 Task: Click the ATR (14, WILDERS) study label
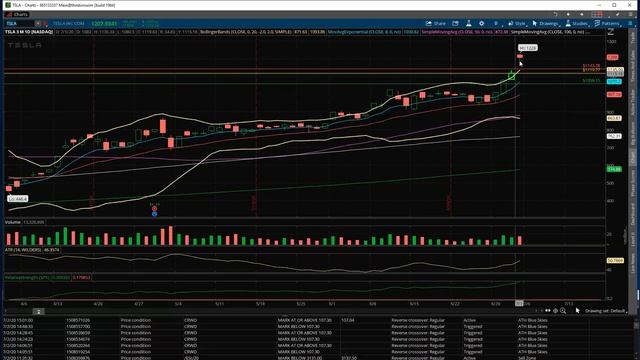23,250
